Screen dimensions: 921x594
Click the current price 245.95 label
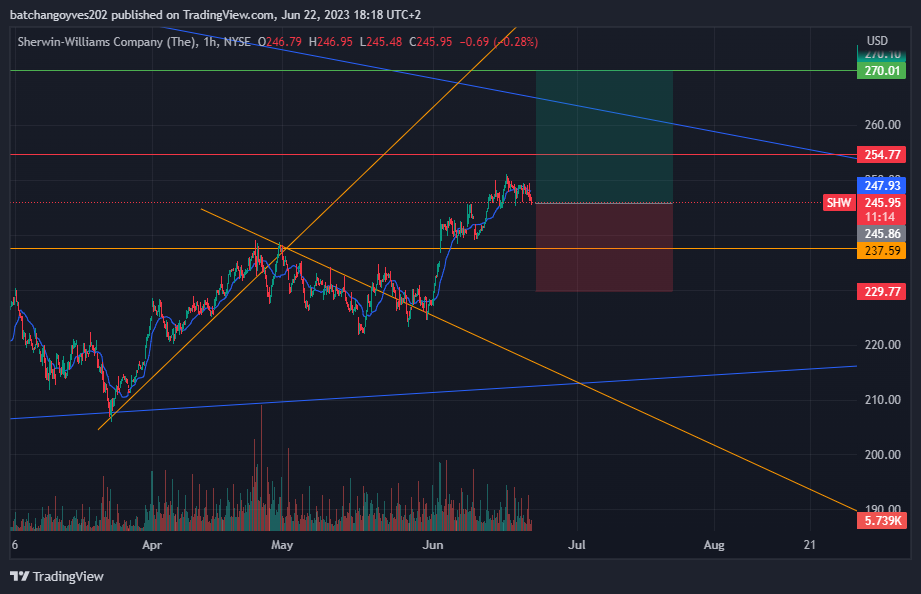[x=881, y=202]
